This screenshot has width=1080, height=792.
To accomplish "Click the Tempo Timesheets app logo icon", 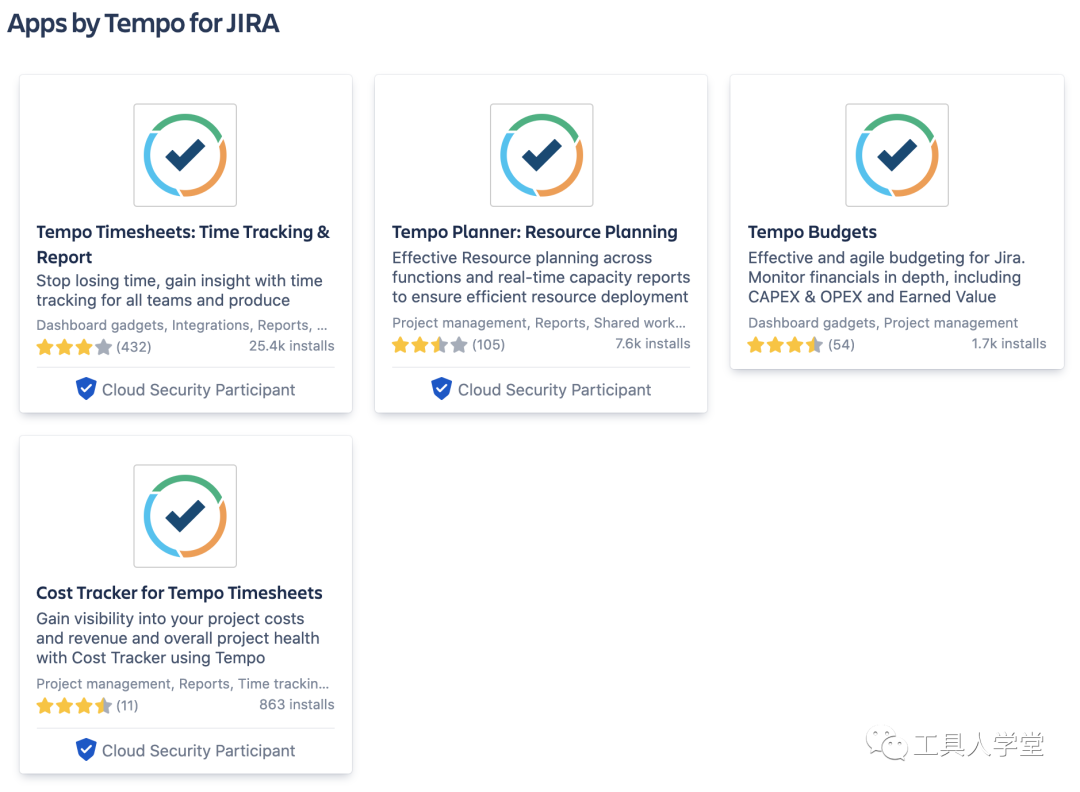I will click(185, 155).
